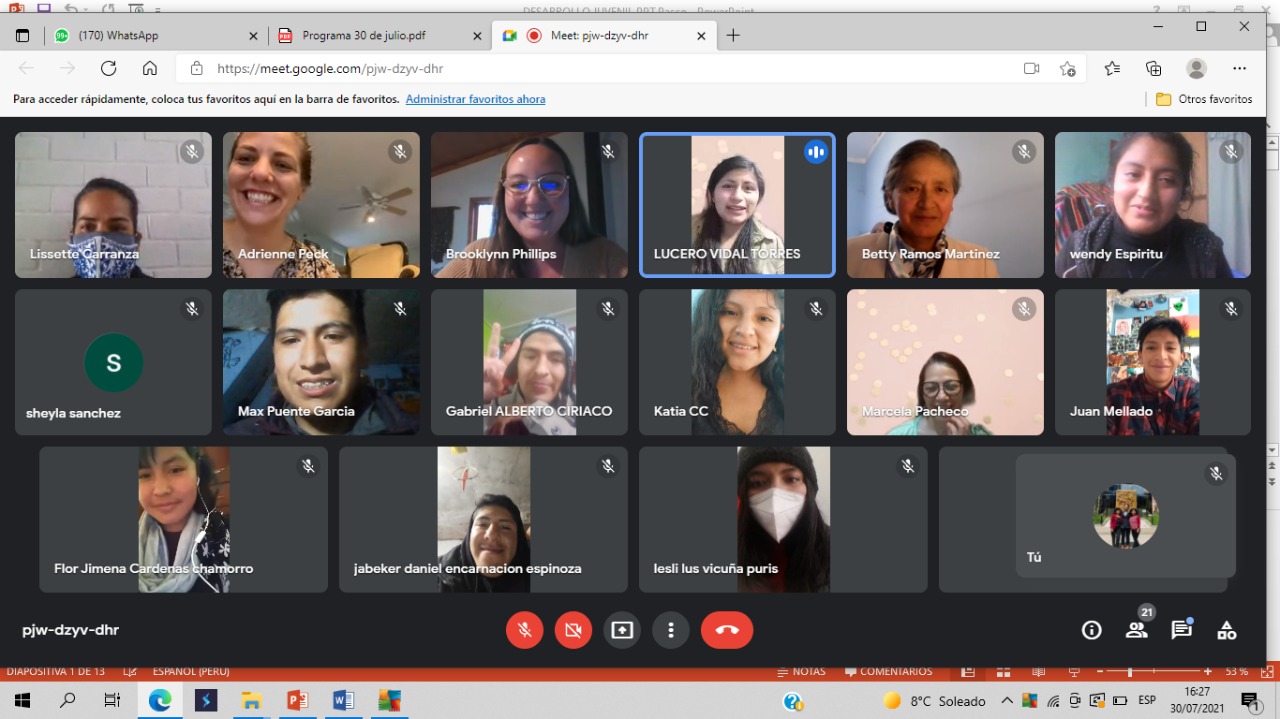This screenshot has height=719, width=1280.
Task: Select LUCERO VIDAL TORRES video tile
Action: click(737, 205)
